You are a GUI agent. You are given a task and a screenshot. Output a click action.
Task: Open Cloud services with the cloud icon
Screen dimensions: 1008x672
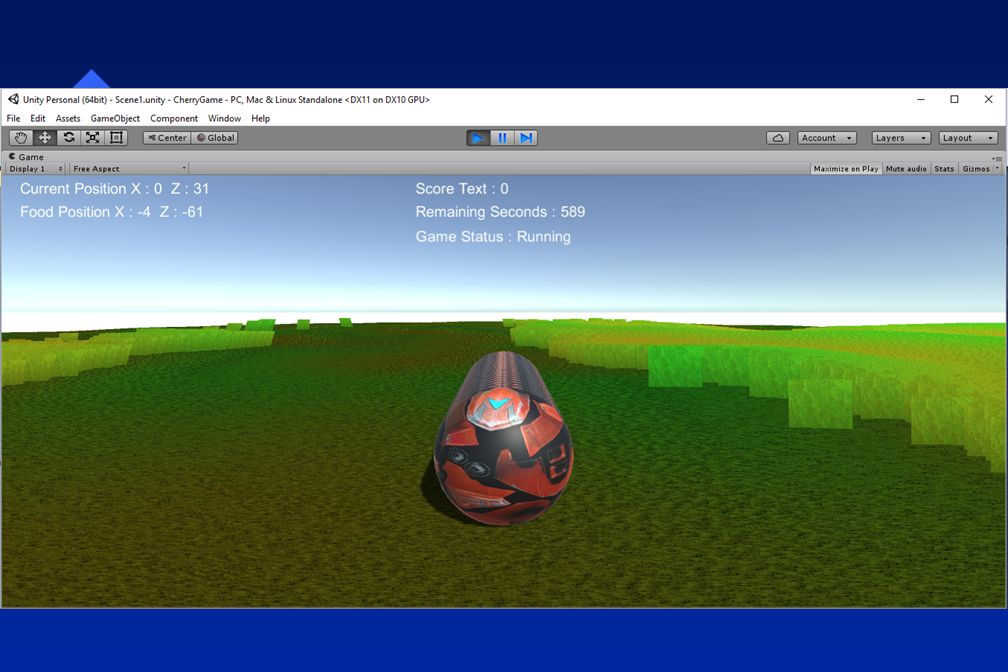pos(778,138)
